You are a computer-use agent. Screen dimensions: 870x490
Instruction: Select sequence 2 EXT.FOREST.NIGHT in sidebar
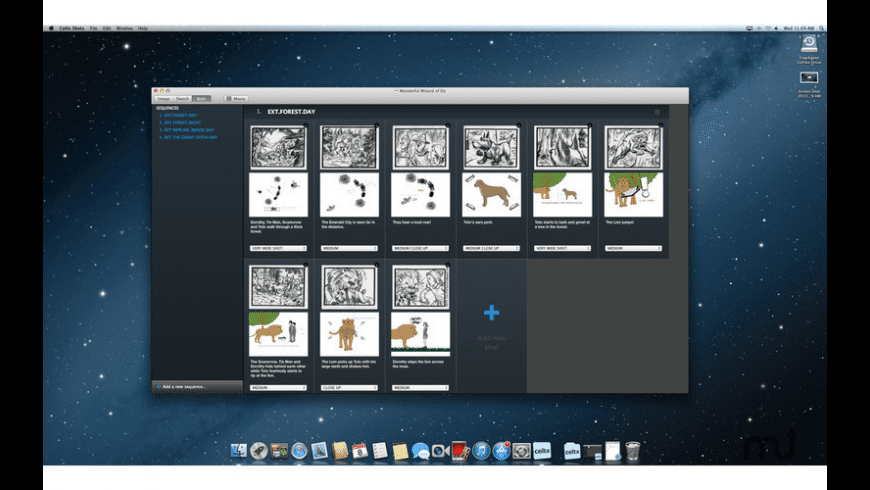click(180, 123)
